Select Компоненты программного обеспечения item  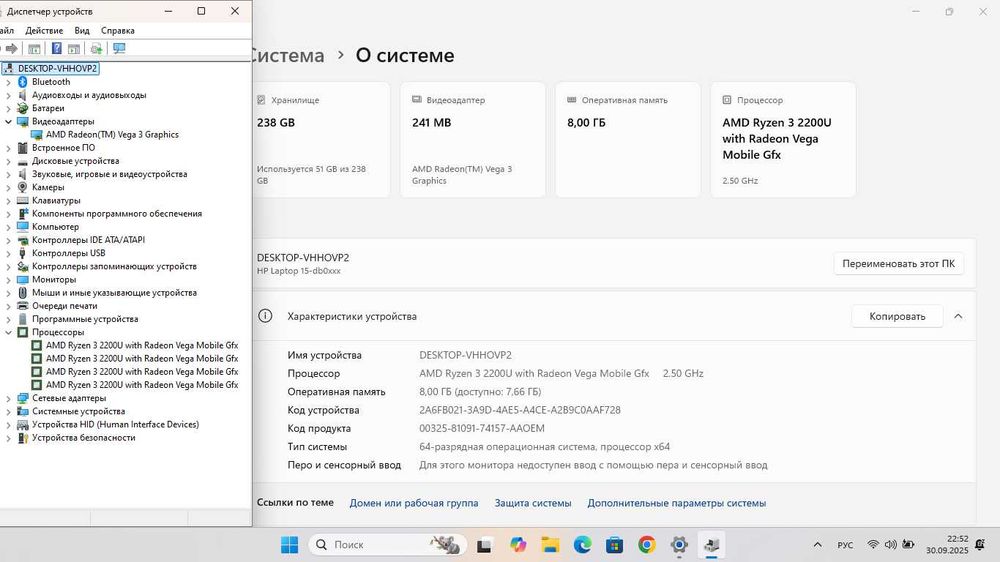coord(117,214)
